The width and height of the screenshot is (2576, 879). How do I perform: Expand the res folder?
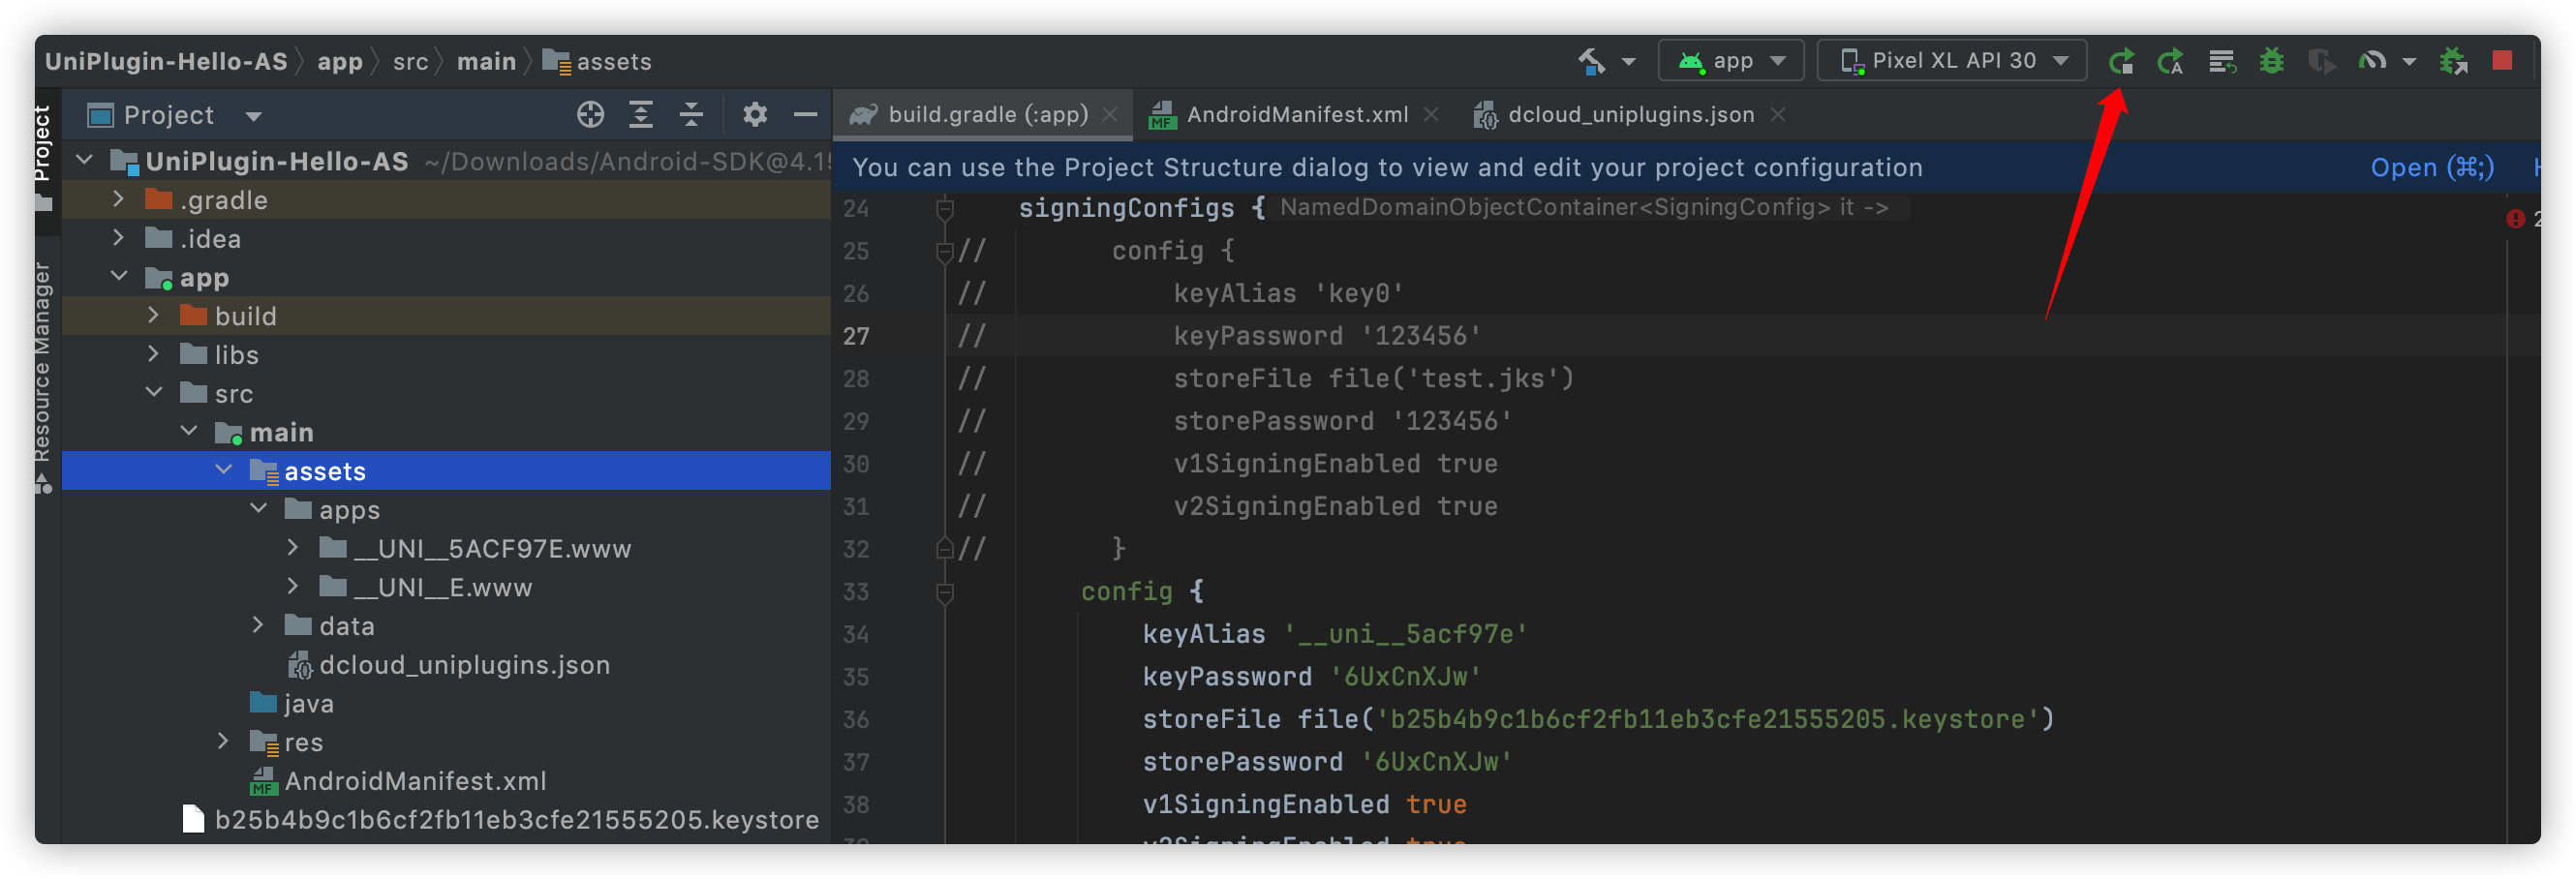[x=223, y=741]
